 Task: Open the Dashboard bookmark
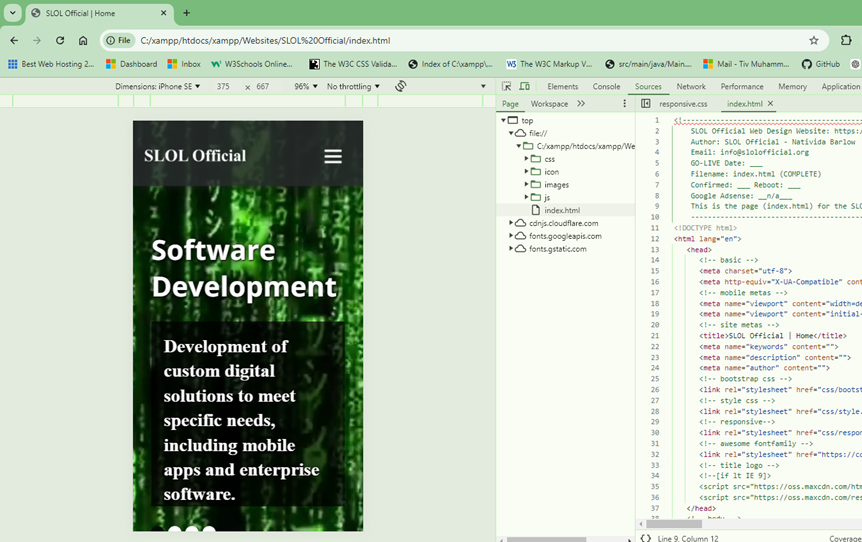(132, 64)
